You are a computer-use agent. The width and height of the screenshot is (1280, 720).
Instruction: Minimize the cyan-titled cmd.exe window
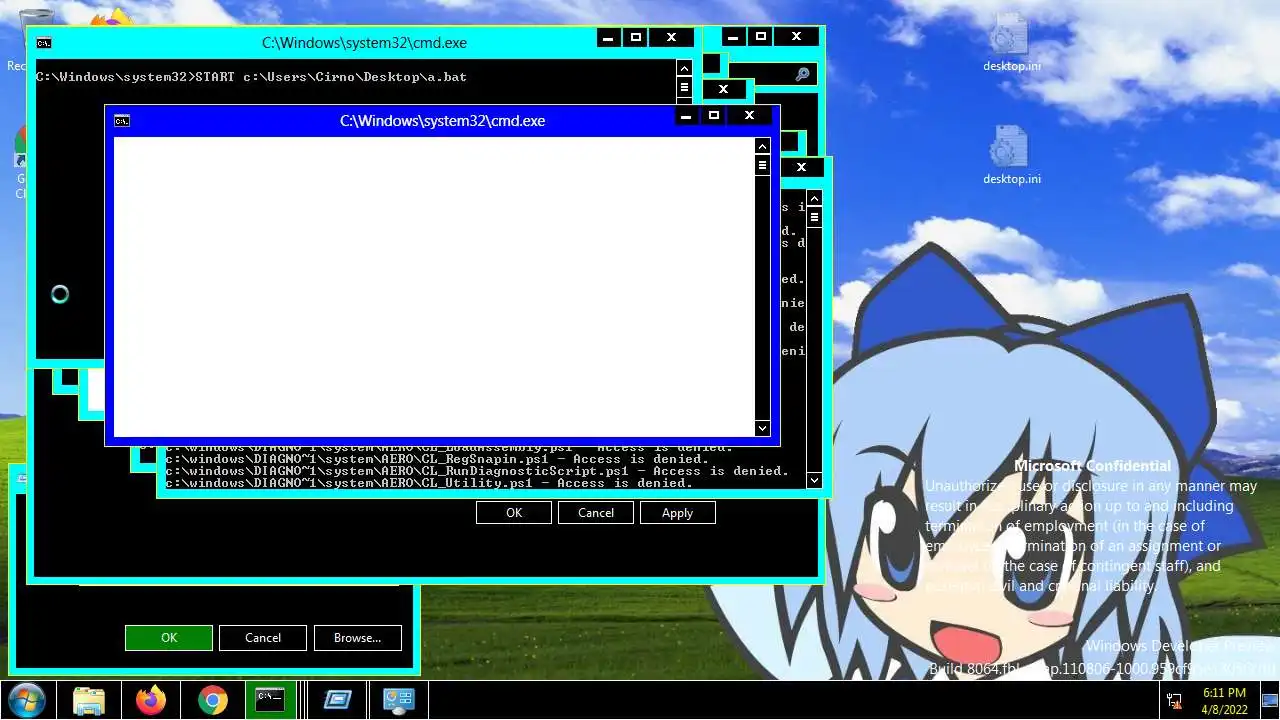[x=608, y=38]
